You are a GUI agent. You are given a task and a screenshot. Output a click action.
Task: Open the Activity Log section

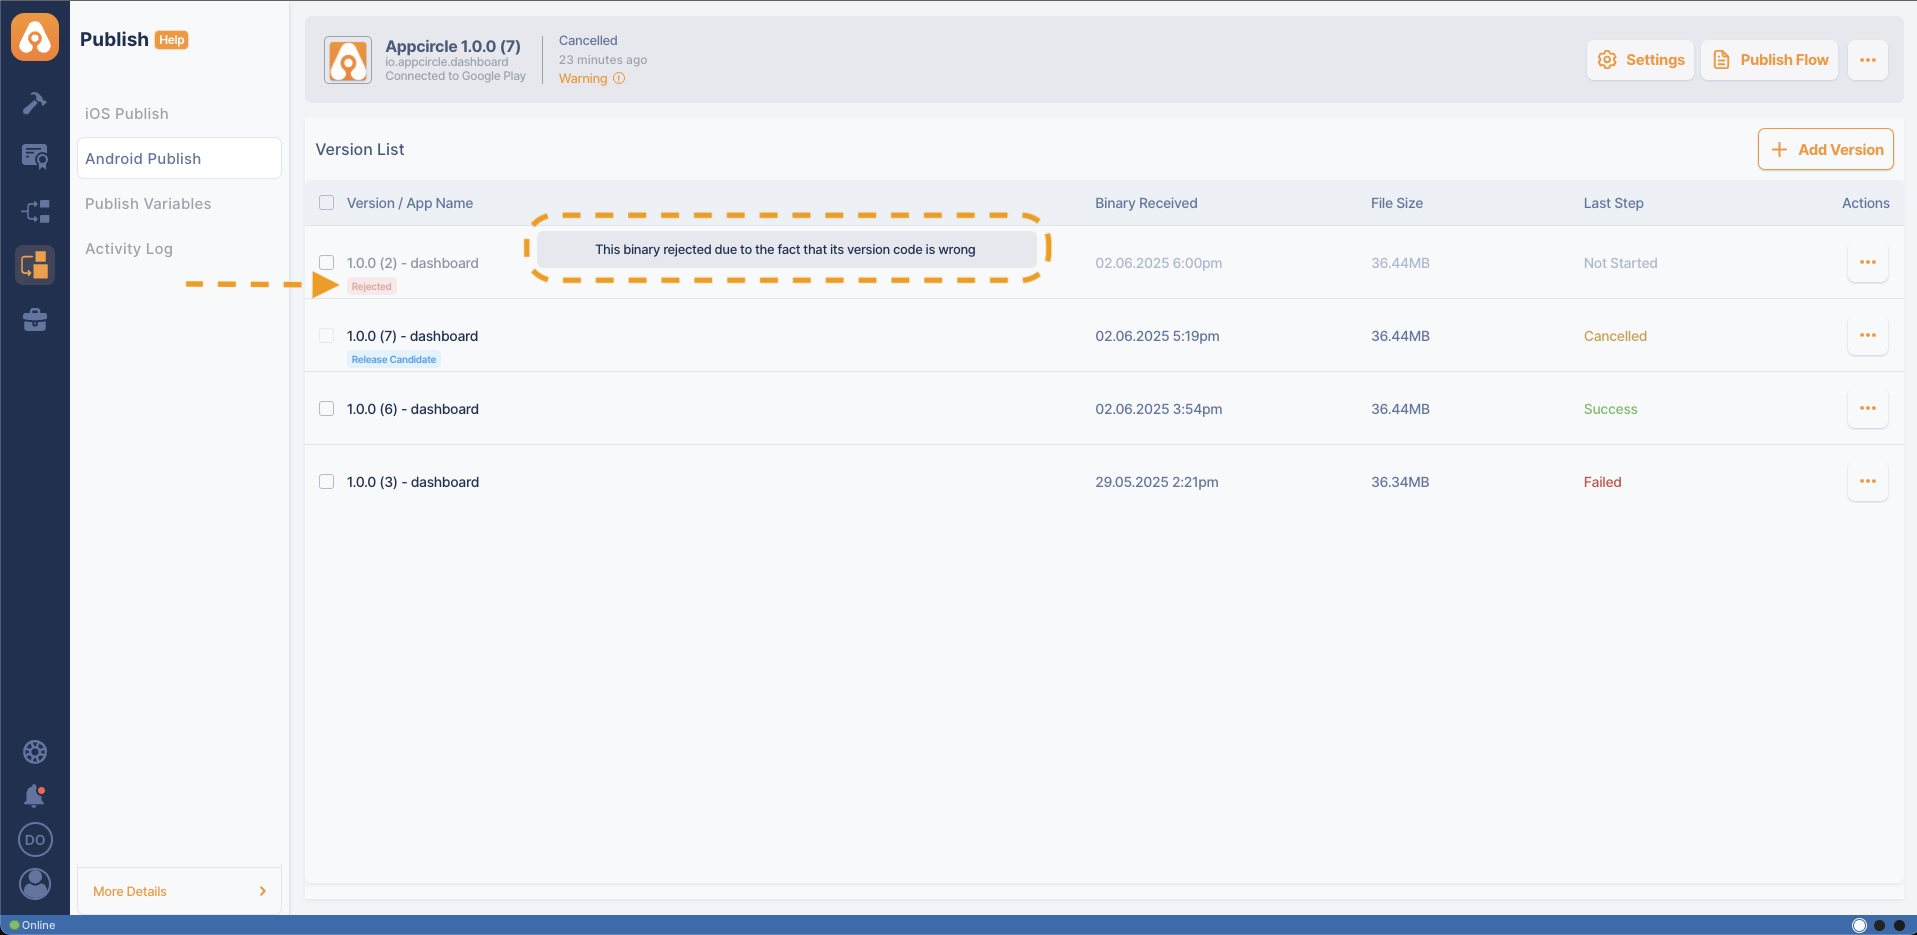(129, 249)
